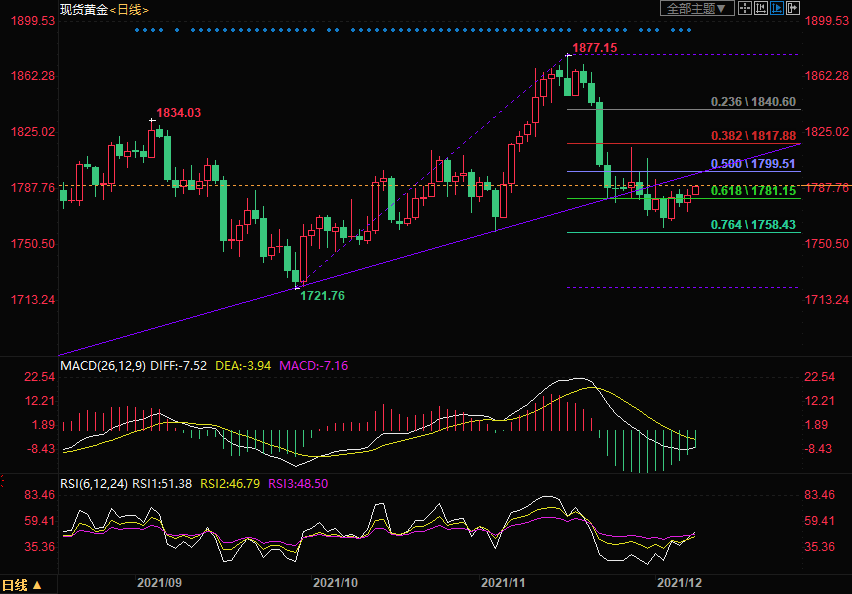Activate the crosshair cursor icon
This screenshot has width=852, height=594.
click(745, 8)
